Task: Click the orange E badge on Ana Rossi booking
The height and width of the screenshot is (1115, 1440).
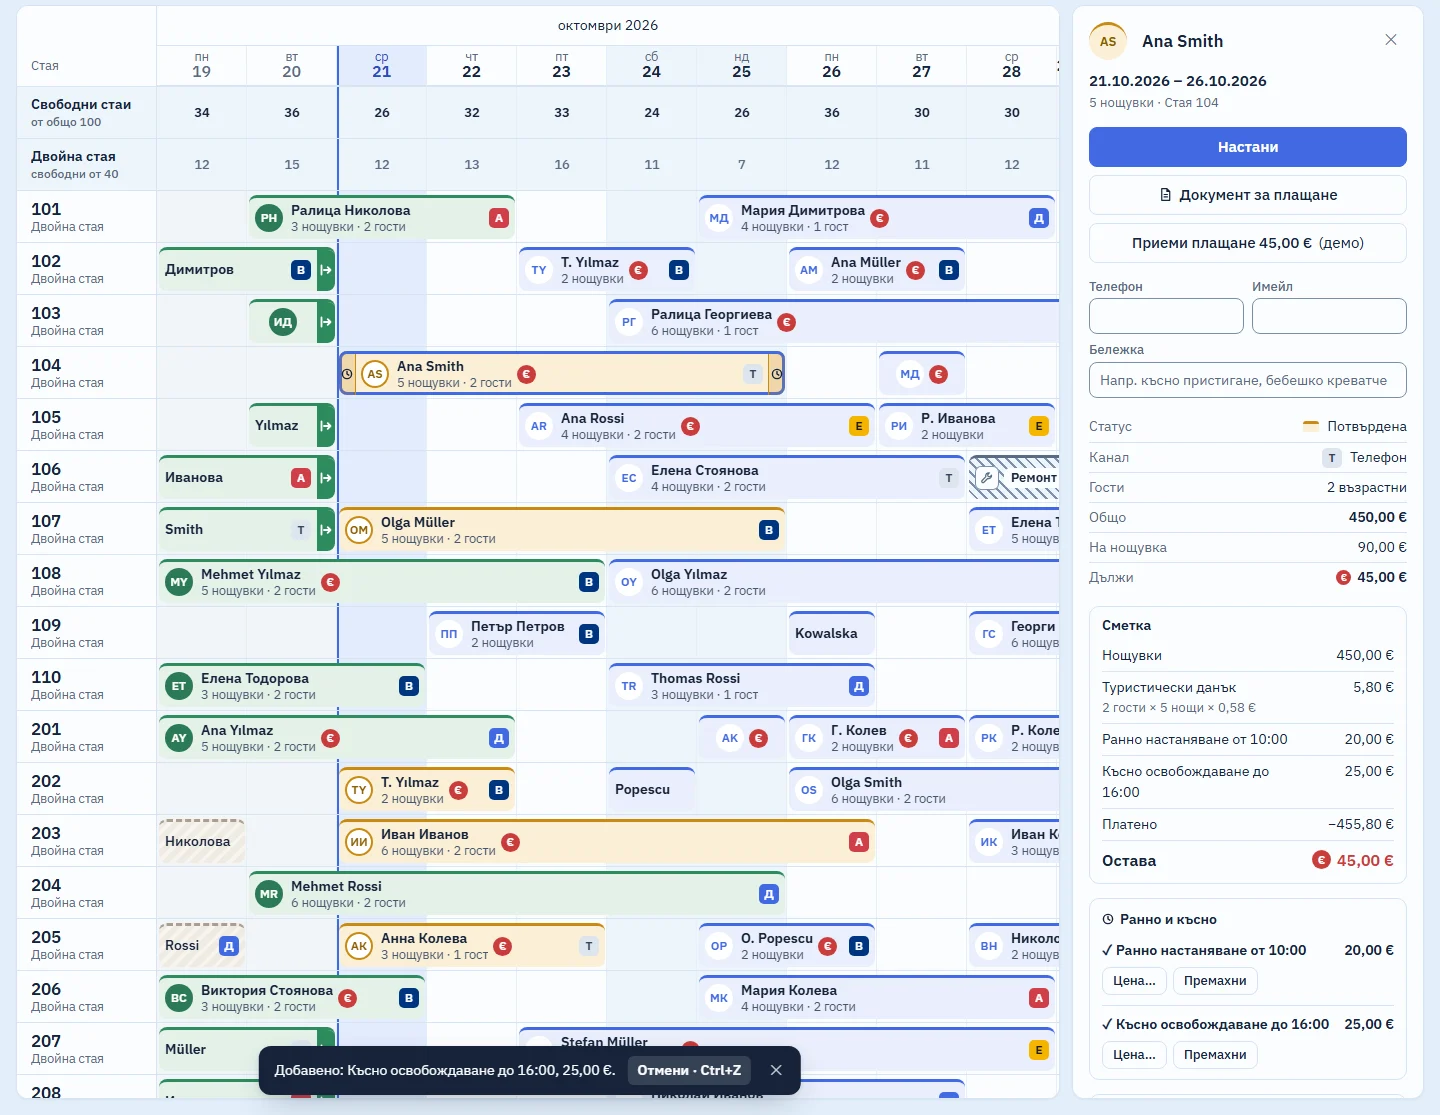Action: tap(859, 426)
